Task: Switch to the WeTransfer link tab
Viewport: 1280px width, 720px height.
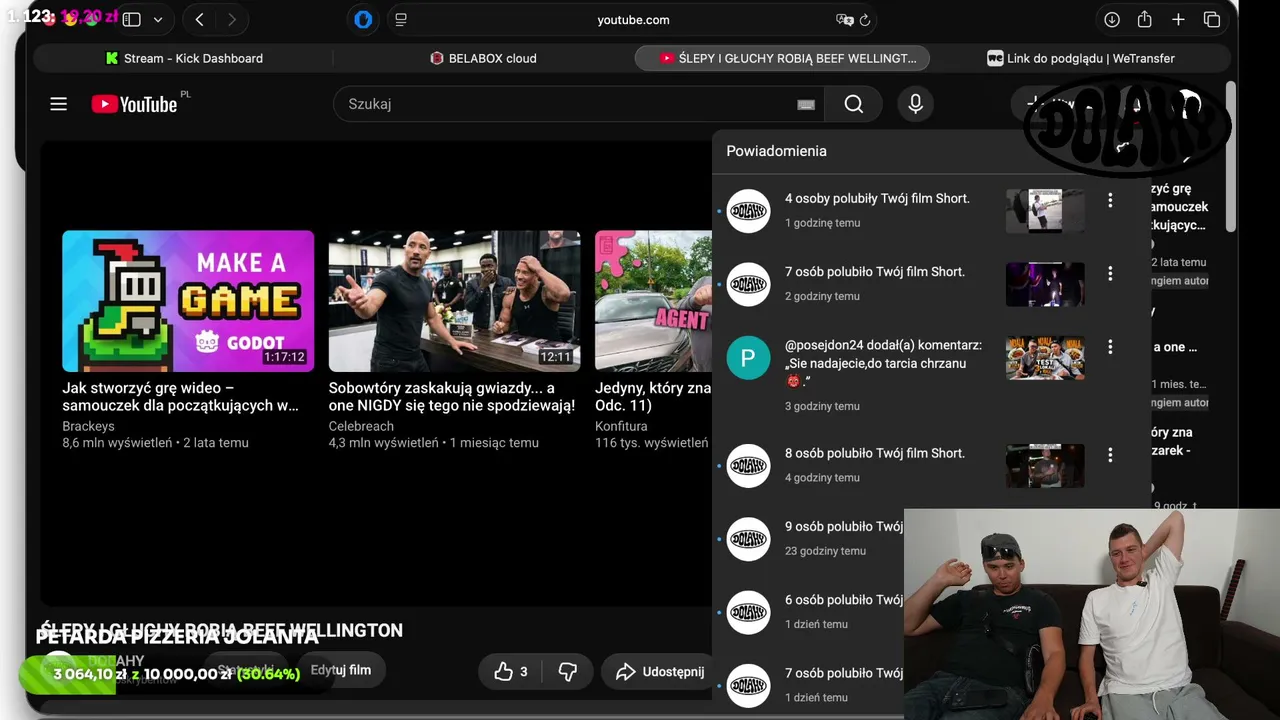Action: pyautogui.click(x=1082, y=58)
